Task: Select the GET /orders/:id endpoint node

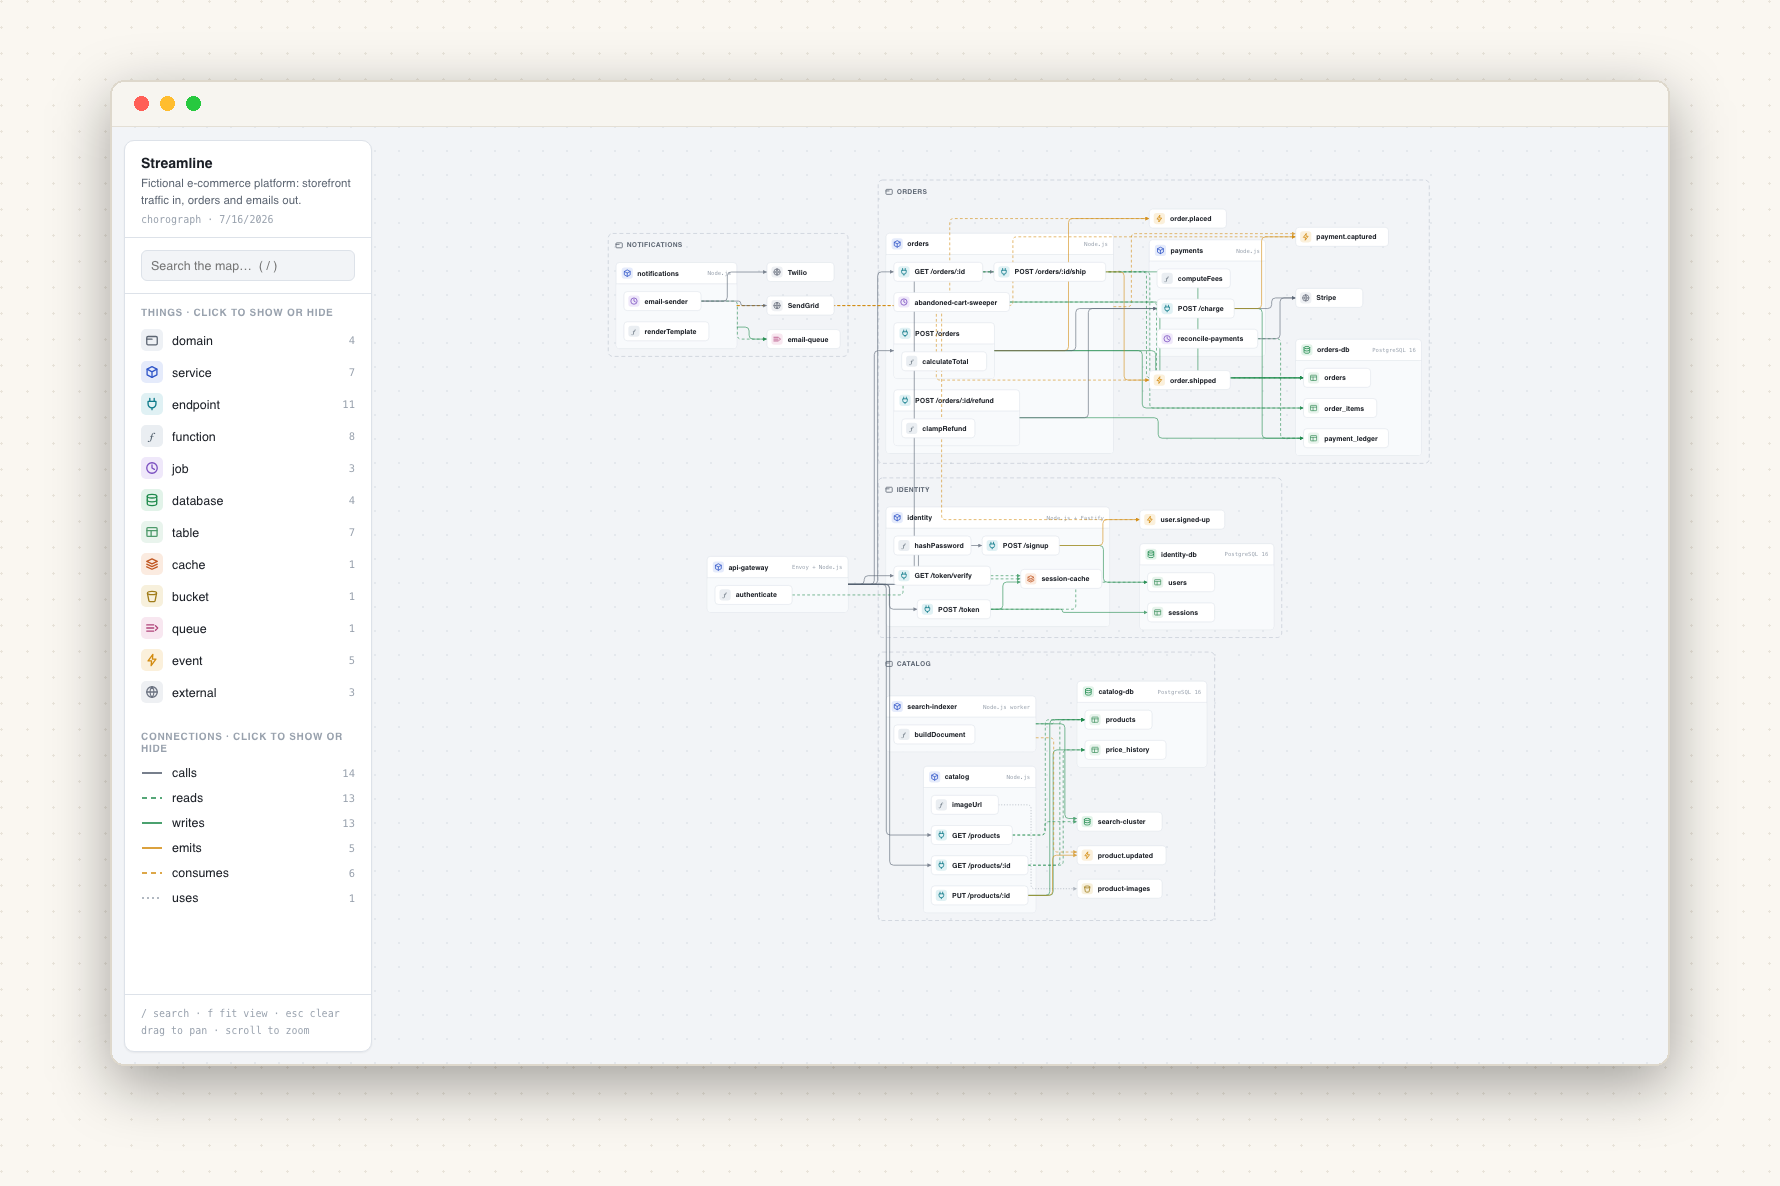Action: click(938, 272)
